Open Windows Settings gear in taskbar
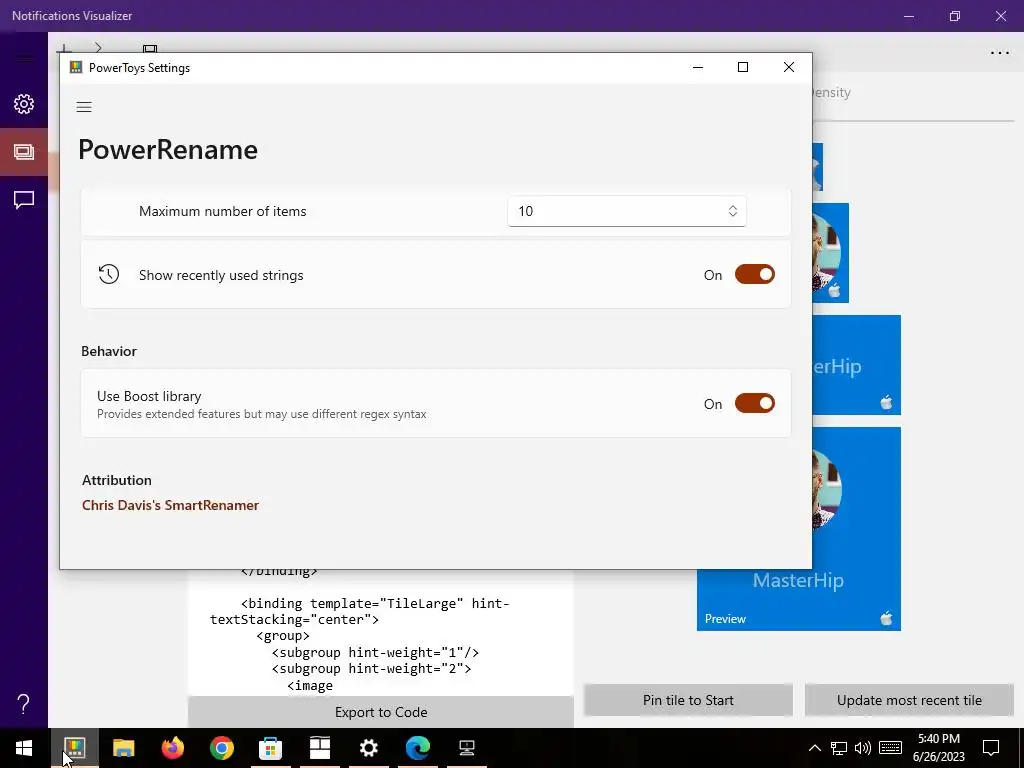The width and height of the screenshot is (1024, 768). pyautogui.click(x=368, y=748)
